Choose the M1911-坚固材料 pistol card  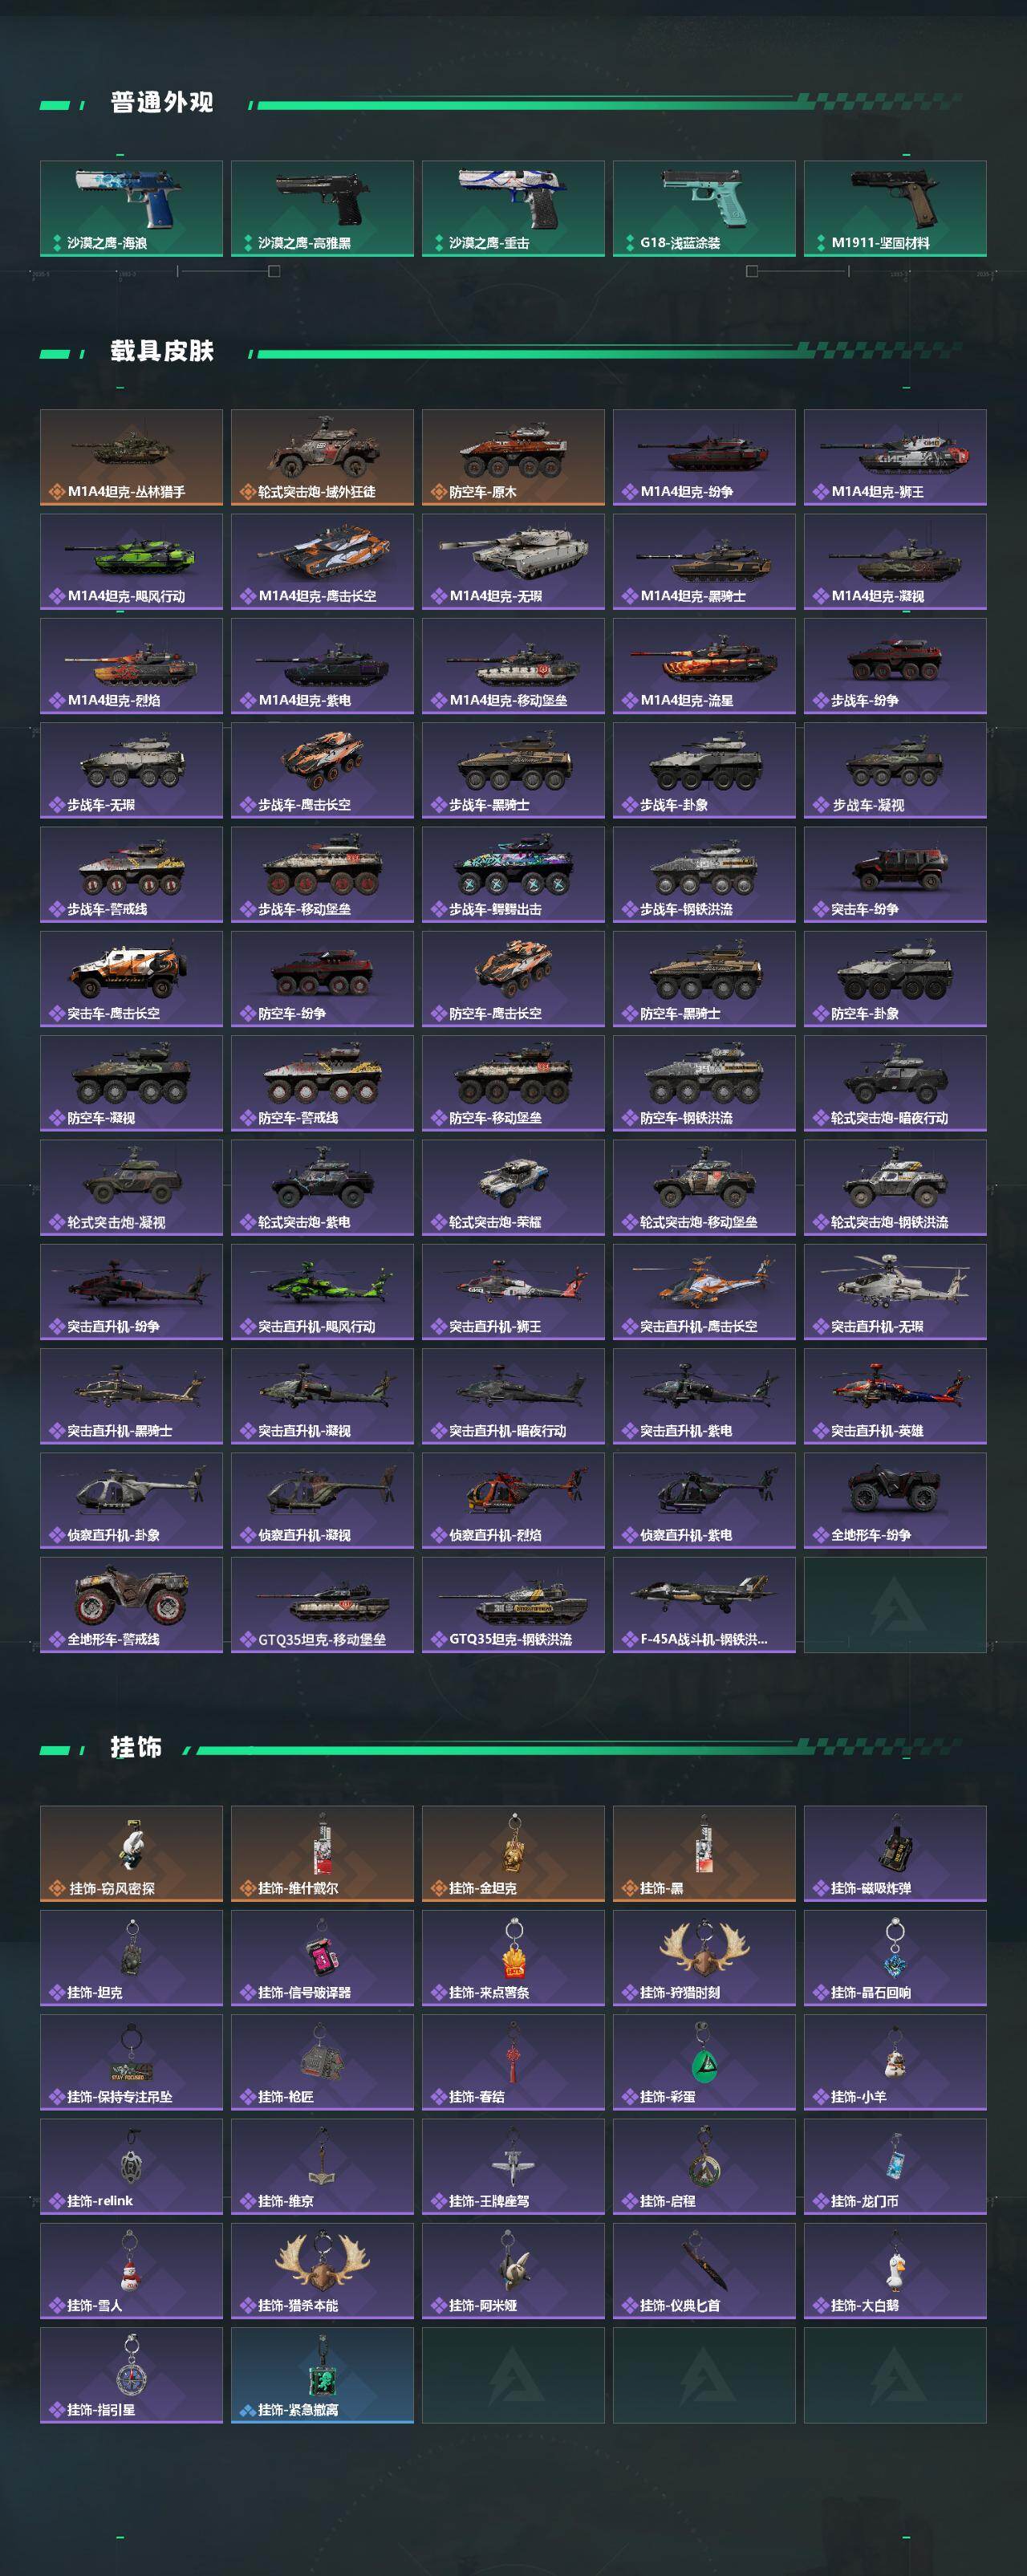tap(895, 208)
